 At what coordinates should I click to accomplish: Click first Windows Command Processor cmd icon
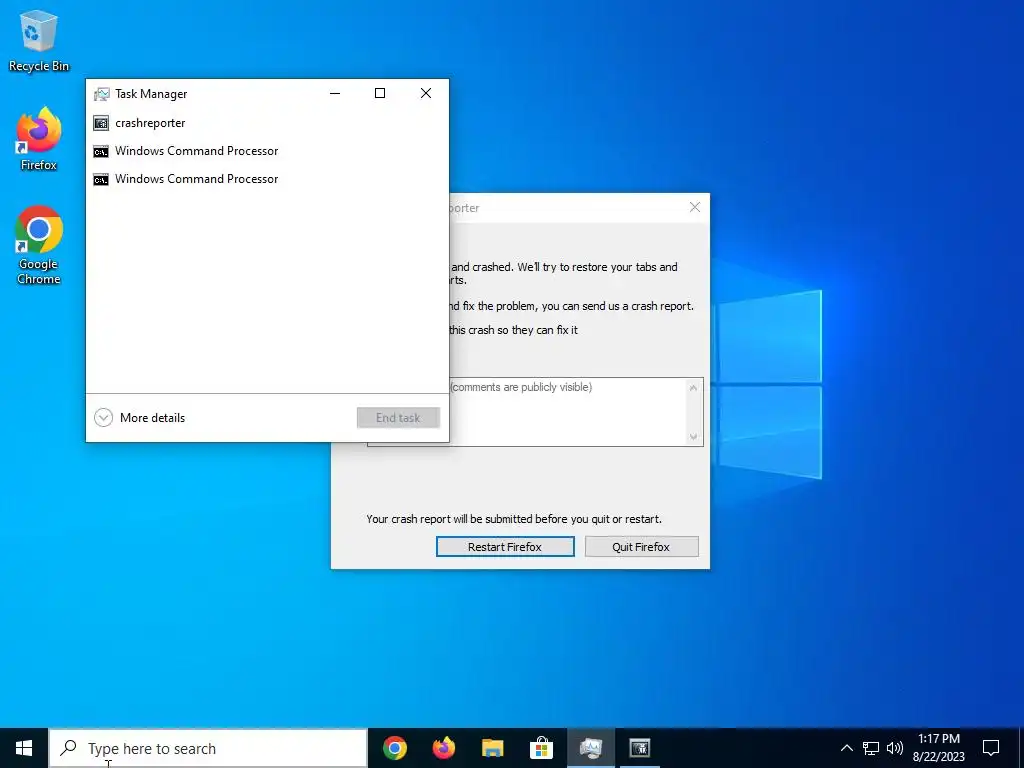[x=101, y=152]
